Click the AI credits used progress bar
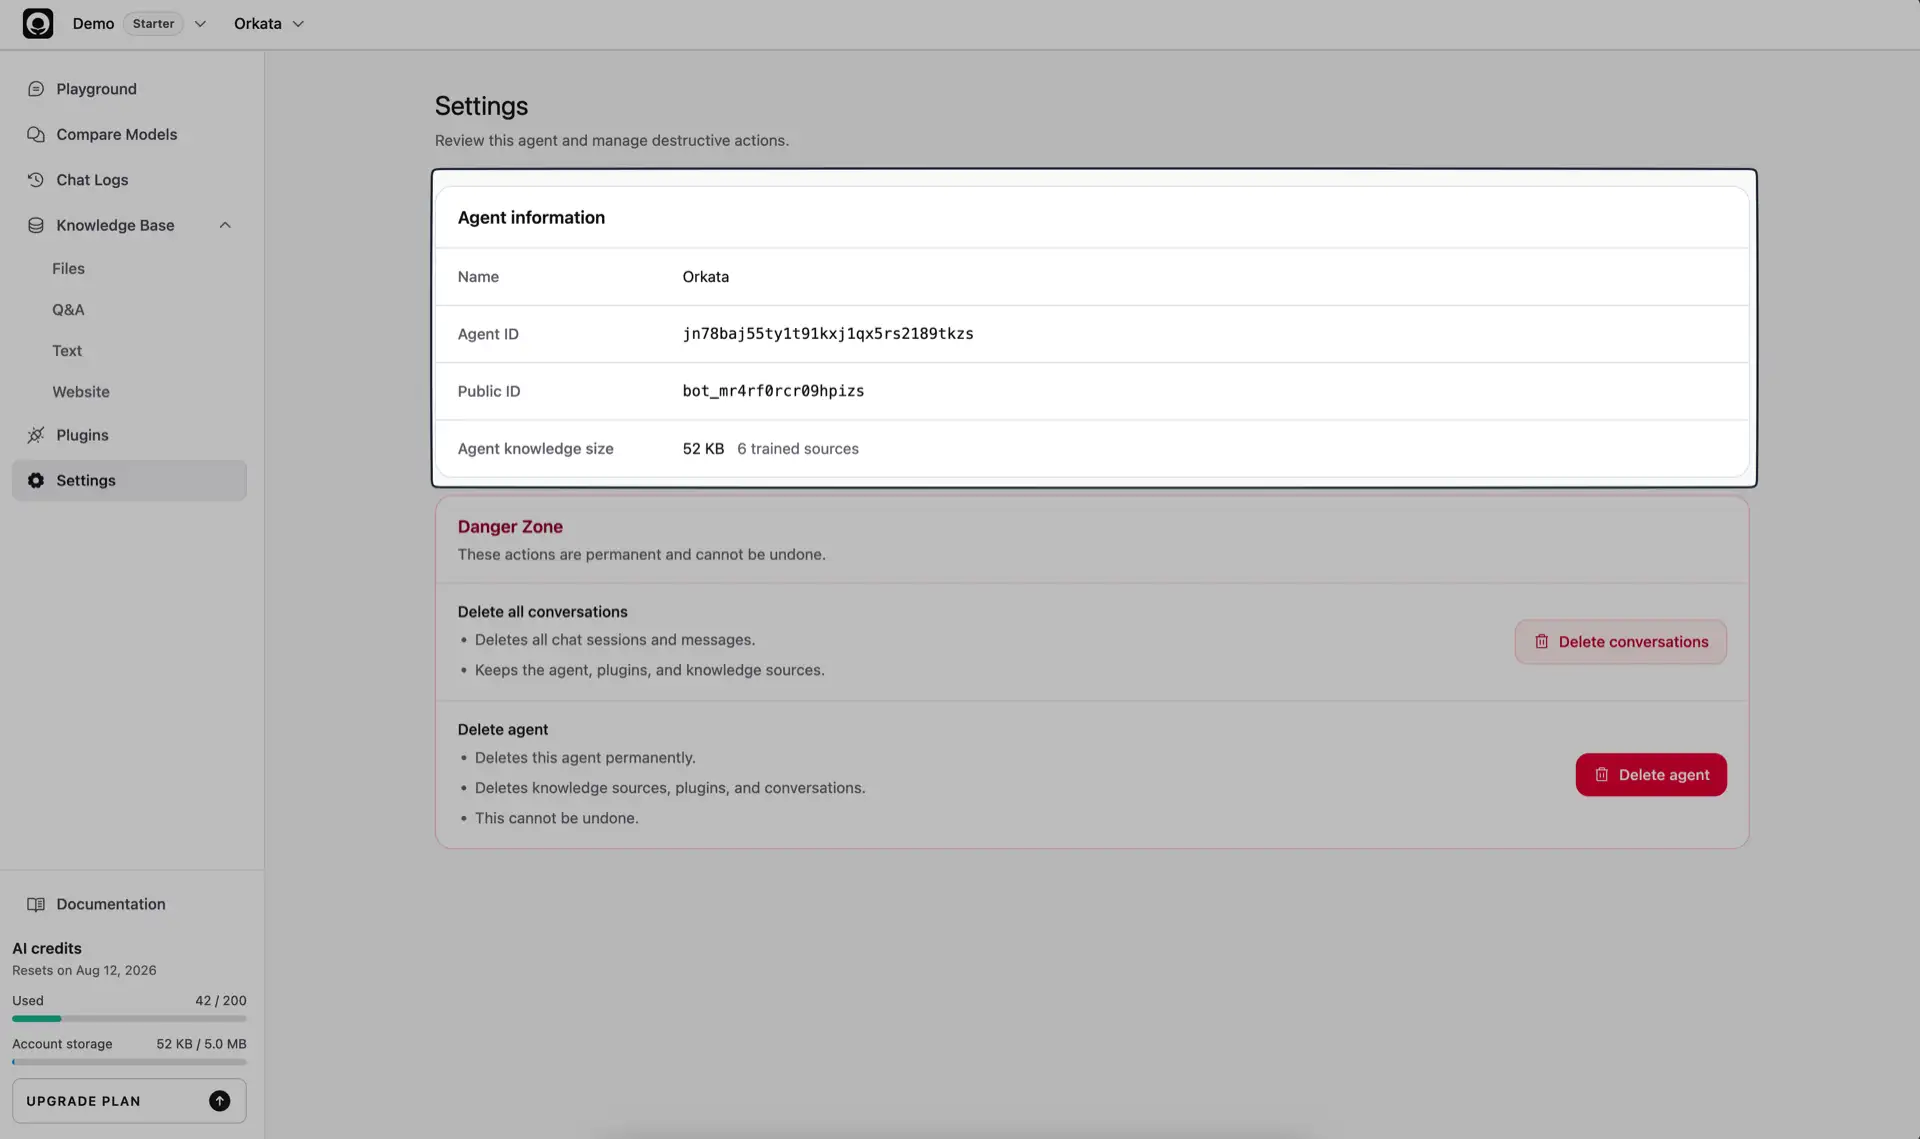The image size is (1920, 1139). click(129, 1018)
